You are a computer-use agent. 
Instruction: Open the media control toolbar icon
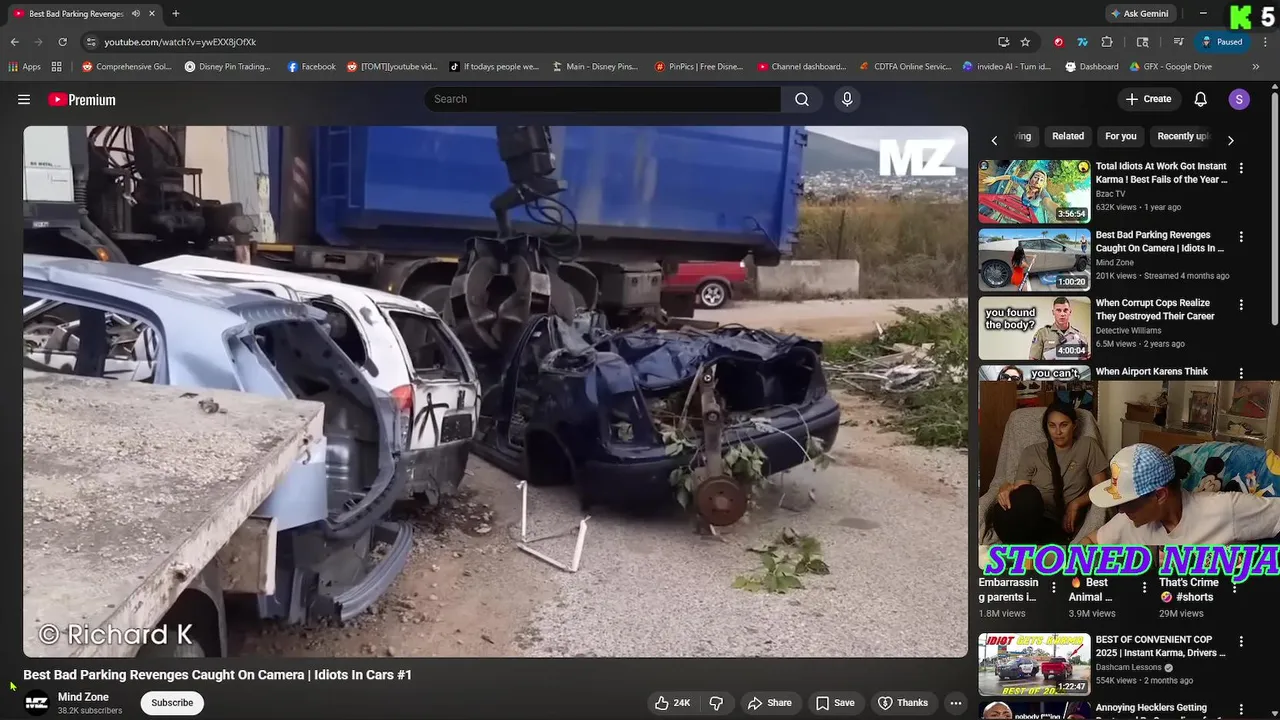[x=1179, y=42]
